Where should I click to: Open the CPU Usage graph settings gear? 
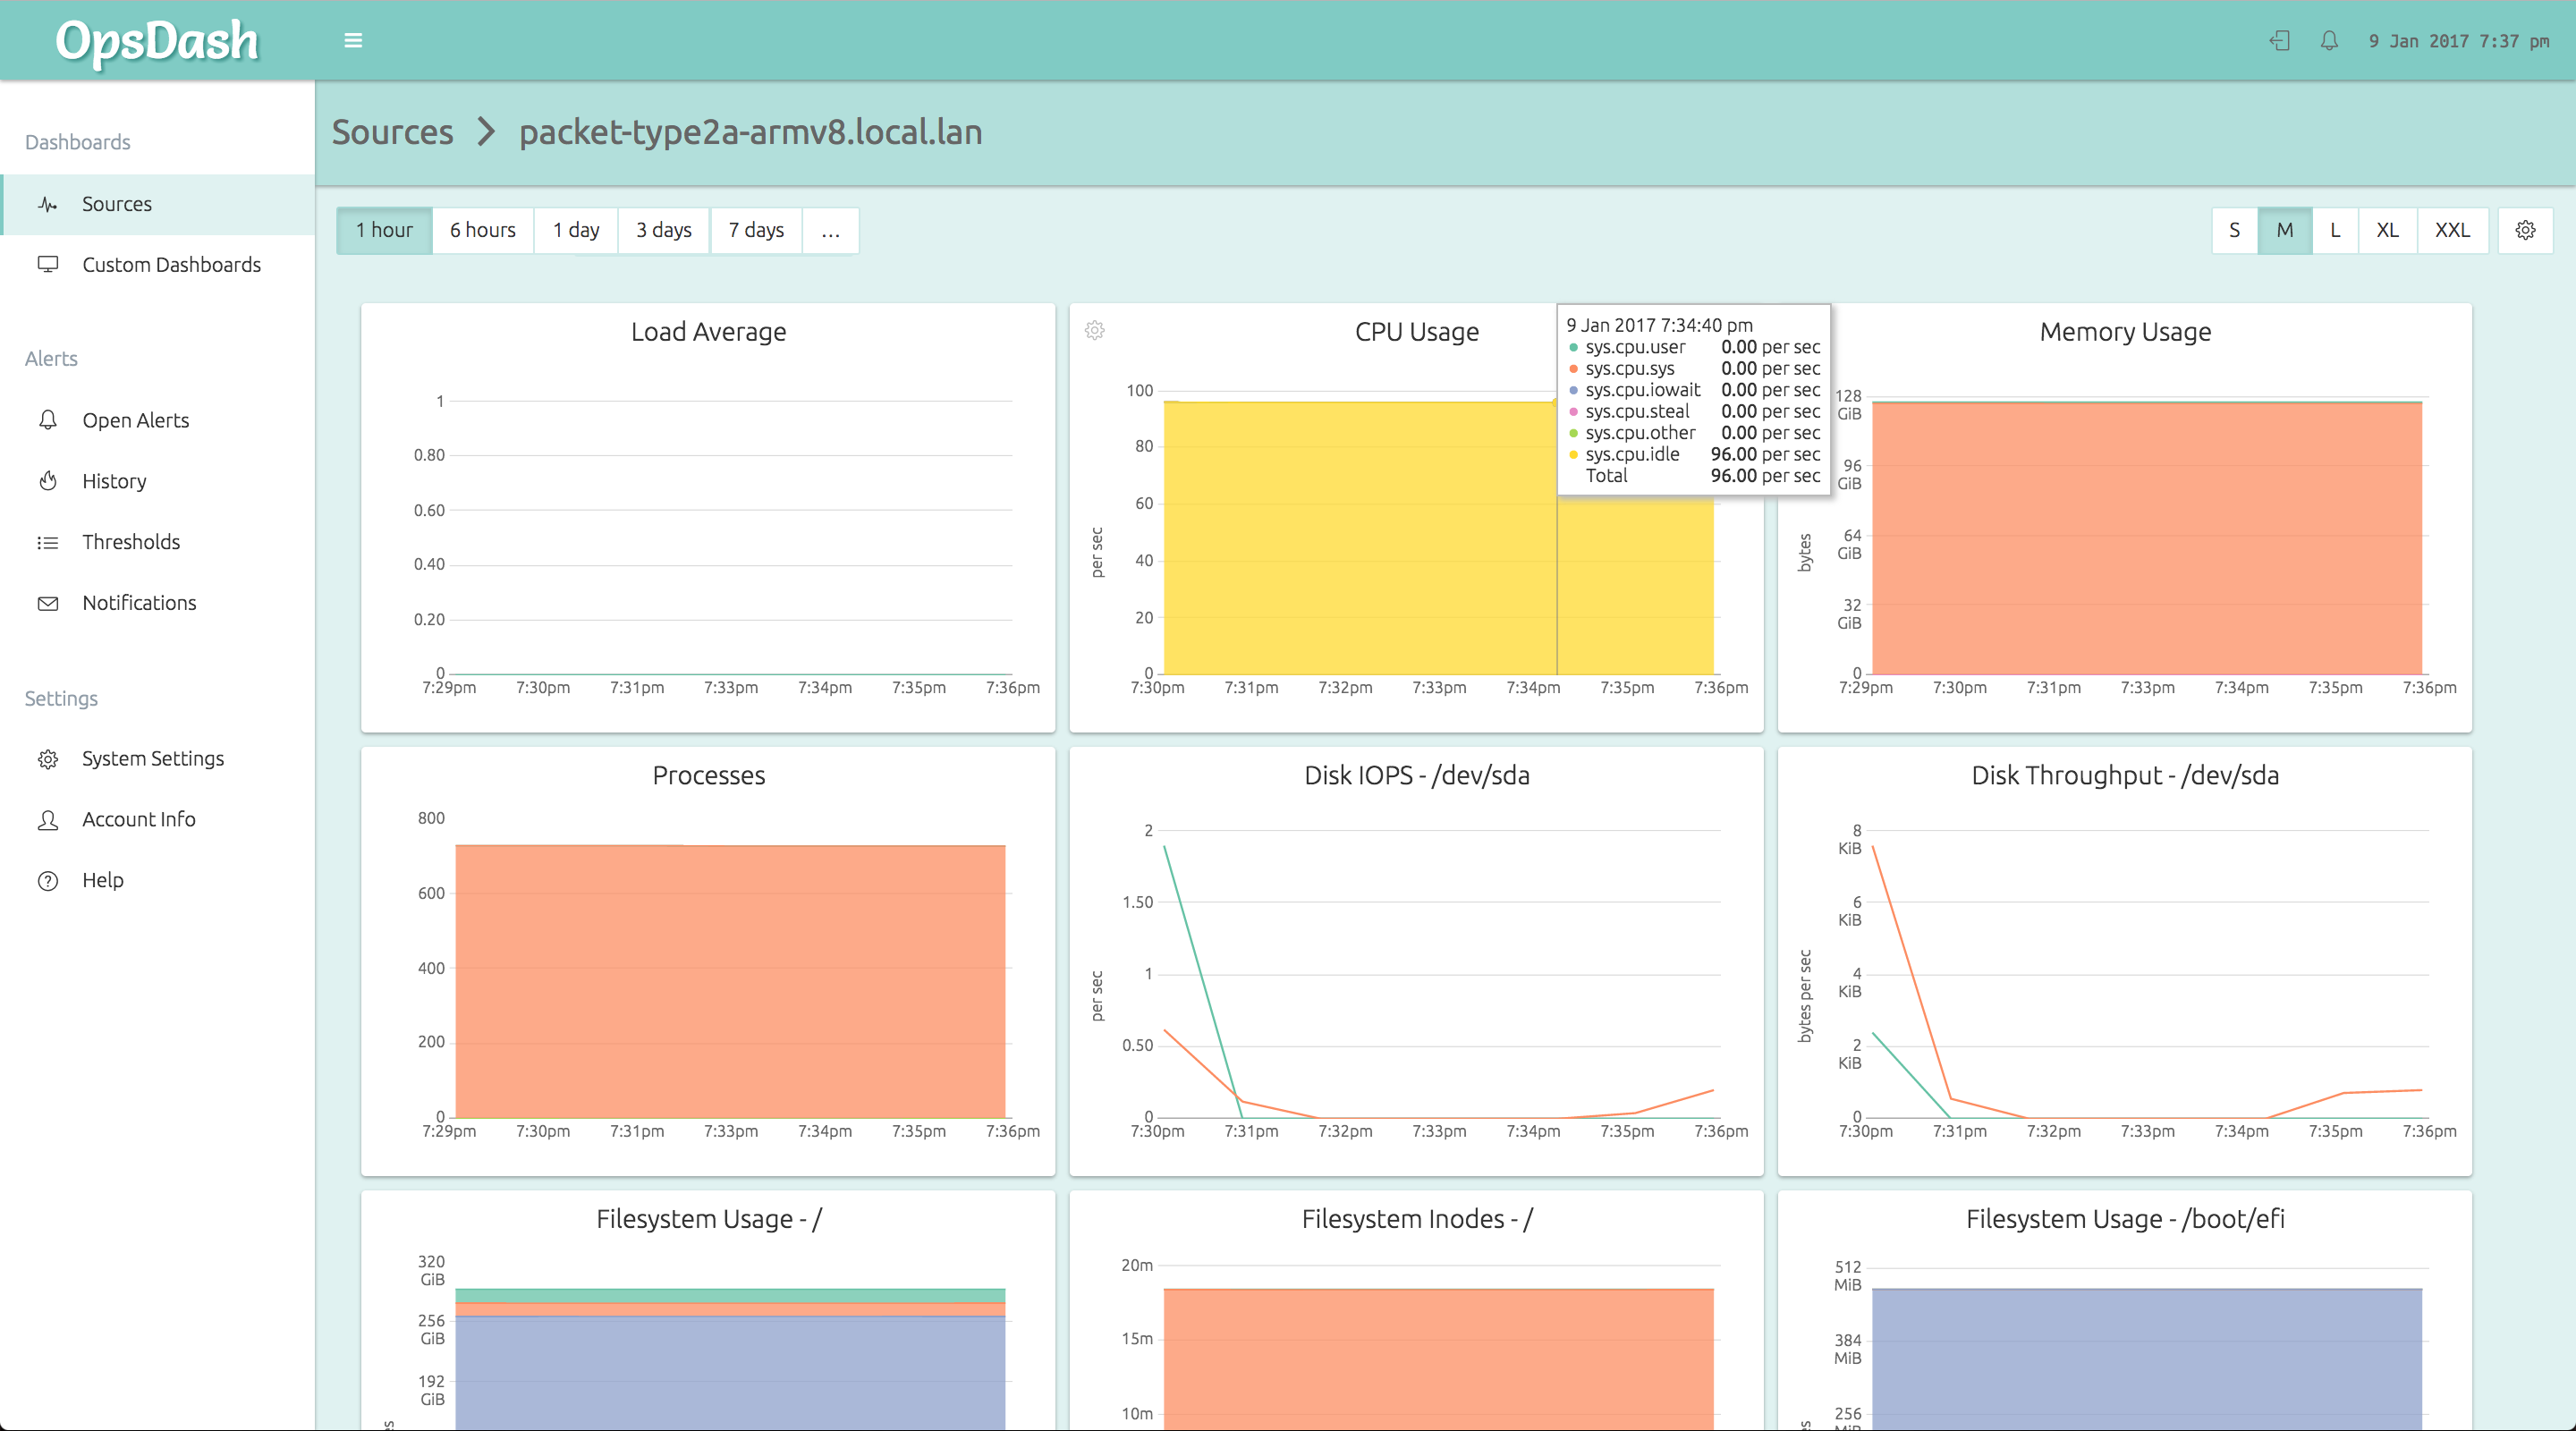tap(1095, 330)
